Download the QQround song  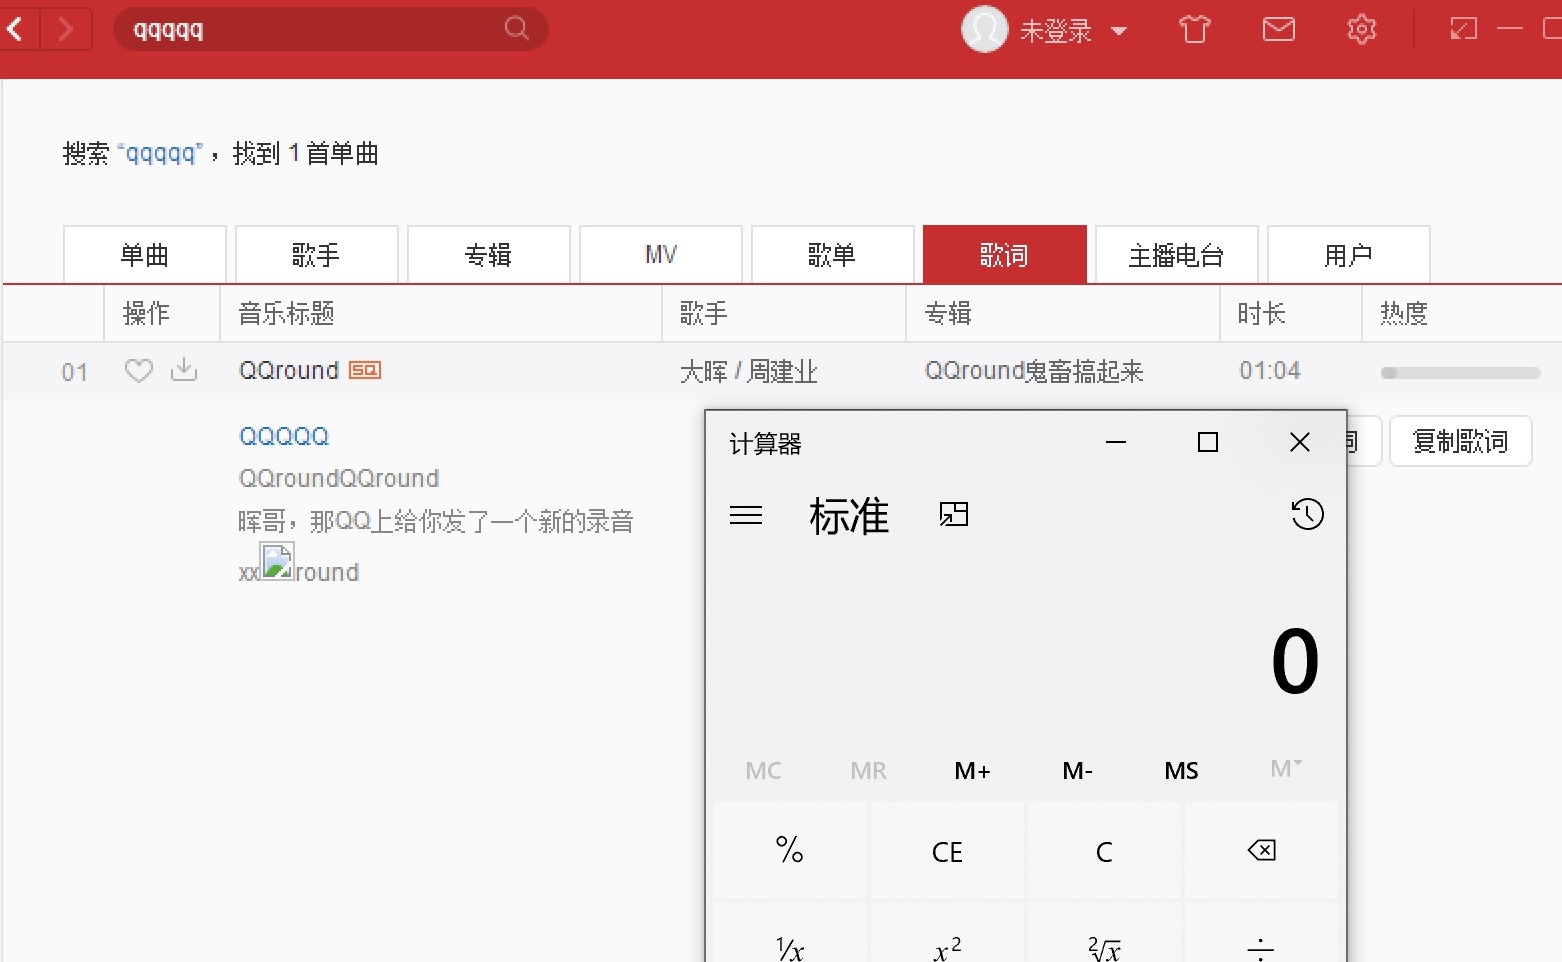184,371
